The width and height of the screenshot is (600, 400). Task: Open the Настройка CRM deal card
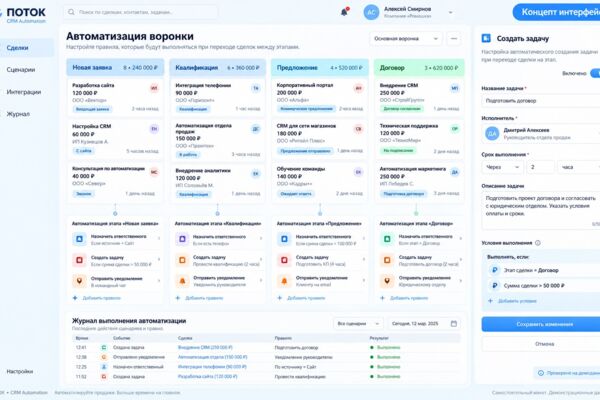click(115, 139)
